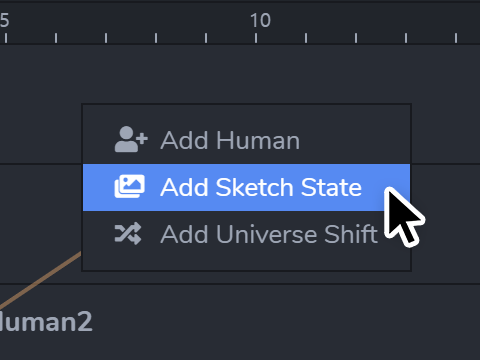Click the third tick after the 10 mark

click(406, 38)
